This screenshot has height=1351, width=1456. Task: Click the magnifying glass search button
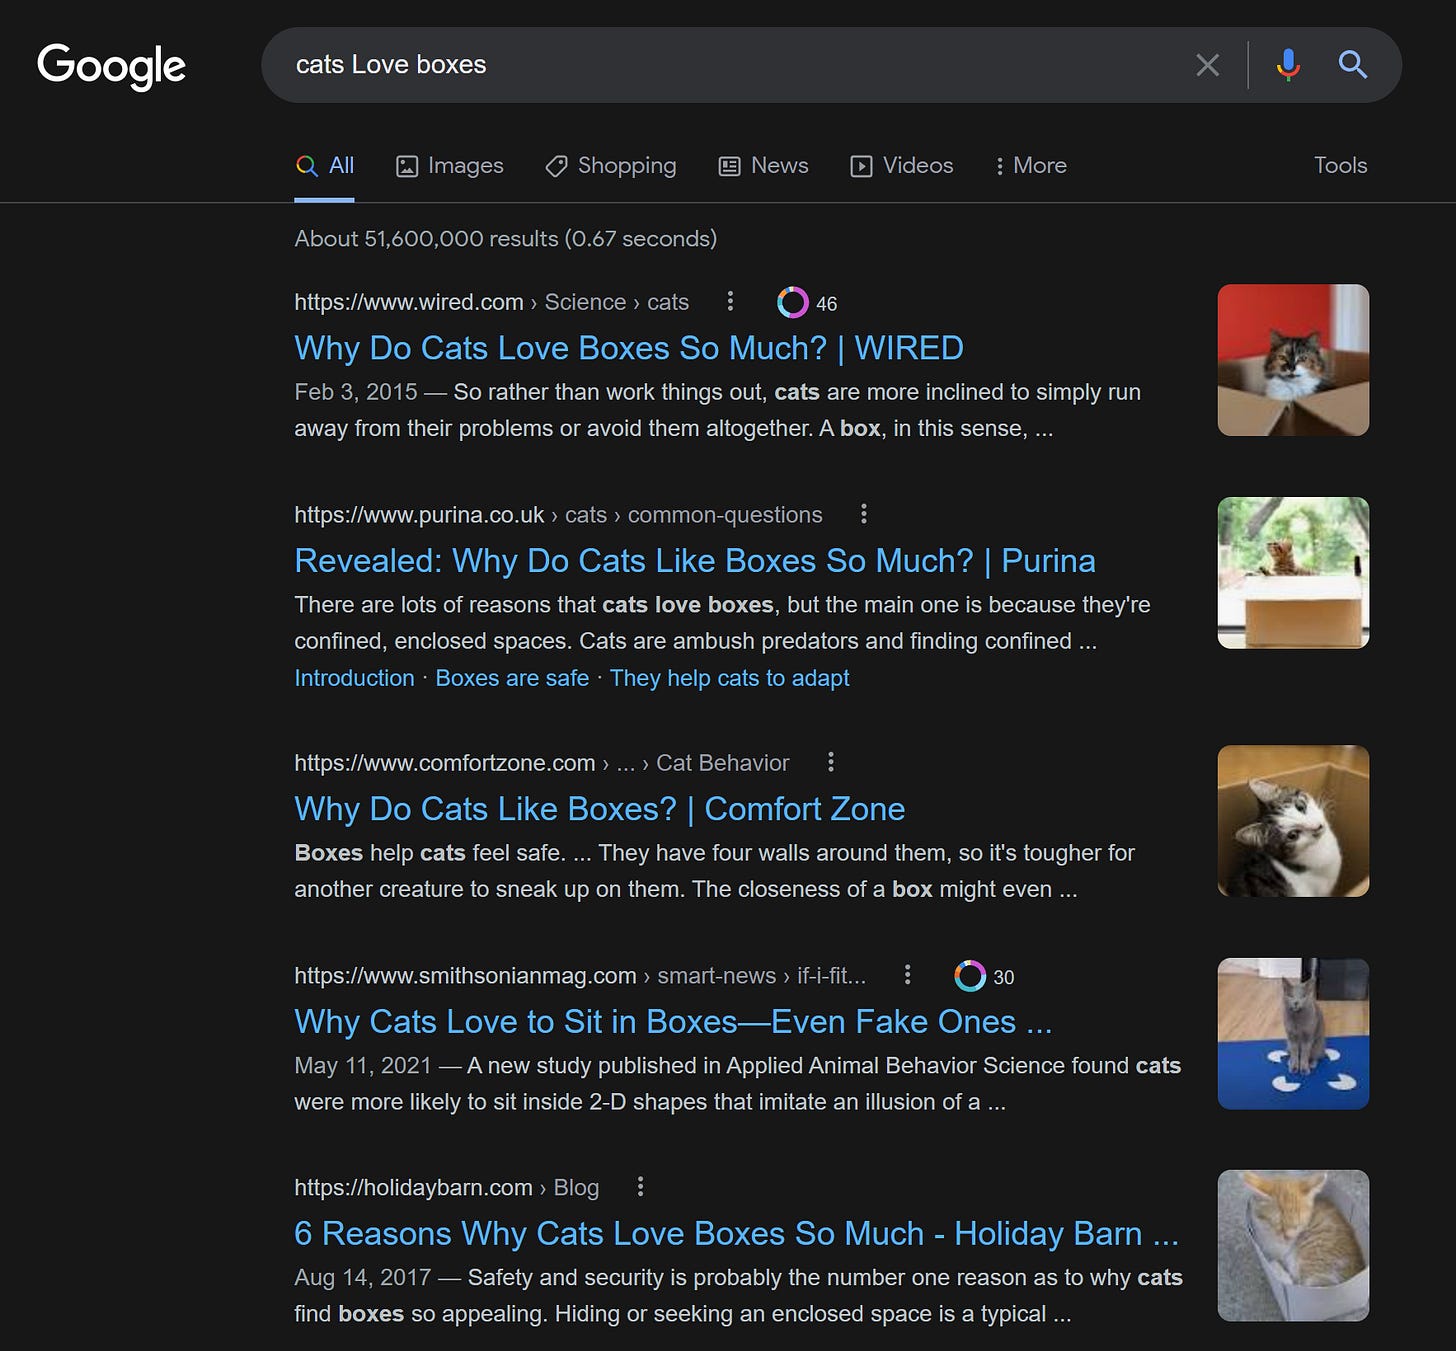1352,65
